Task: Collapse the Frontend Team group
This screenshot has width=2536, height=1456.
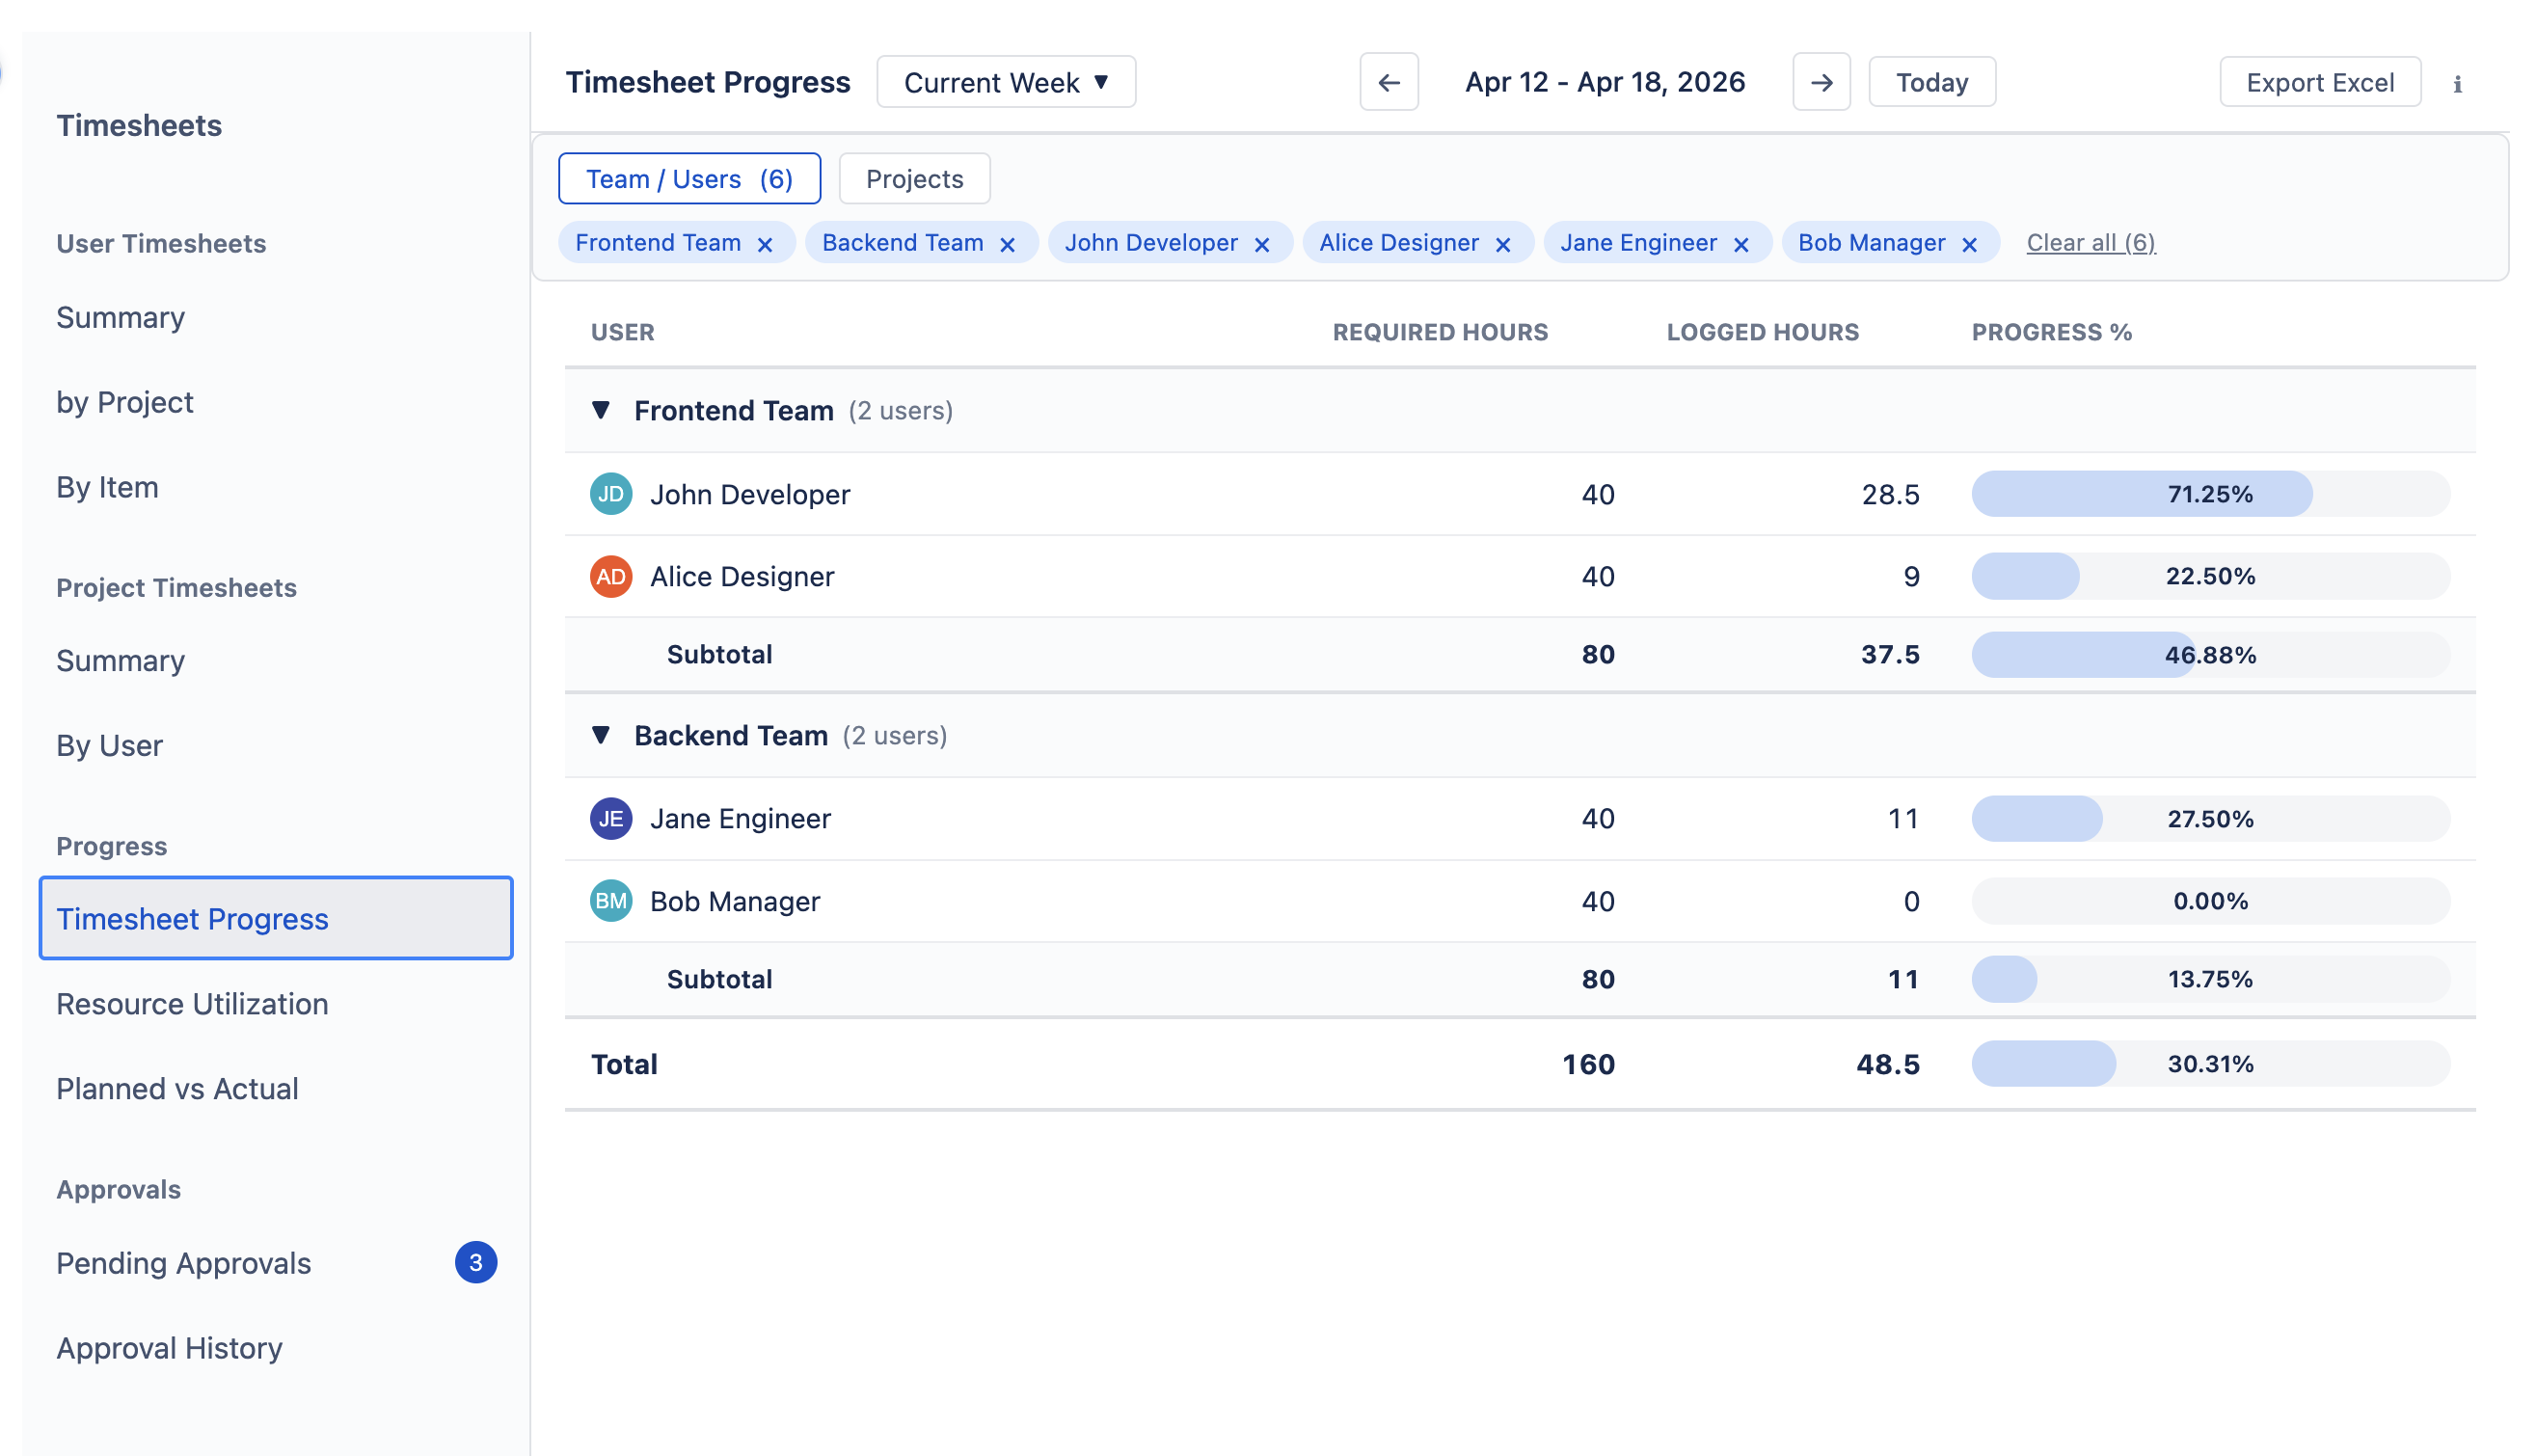Action: coord(601,410)
